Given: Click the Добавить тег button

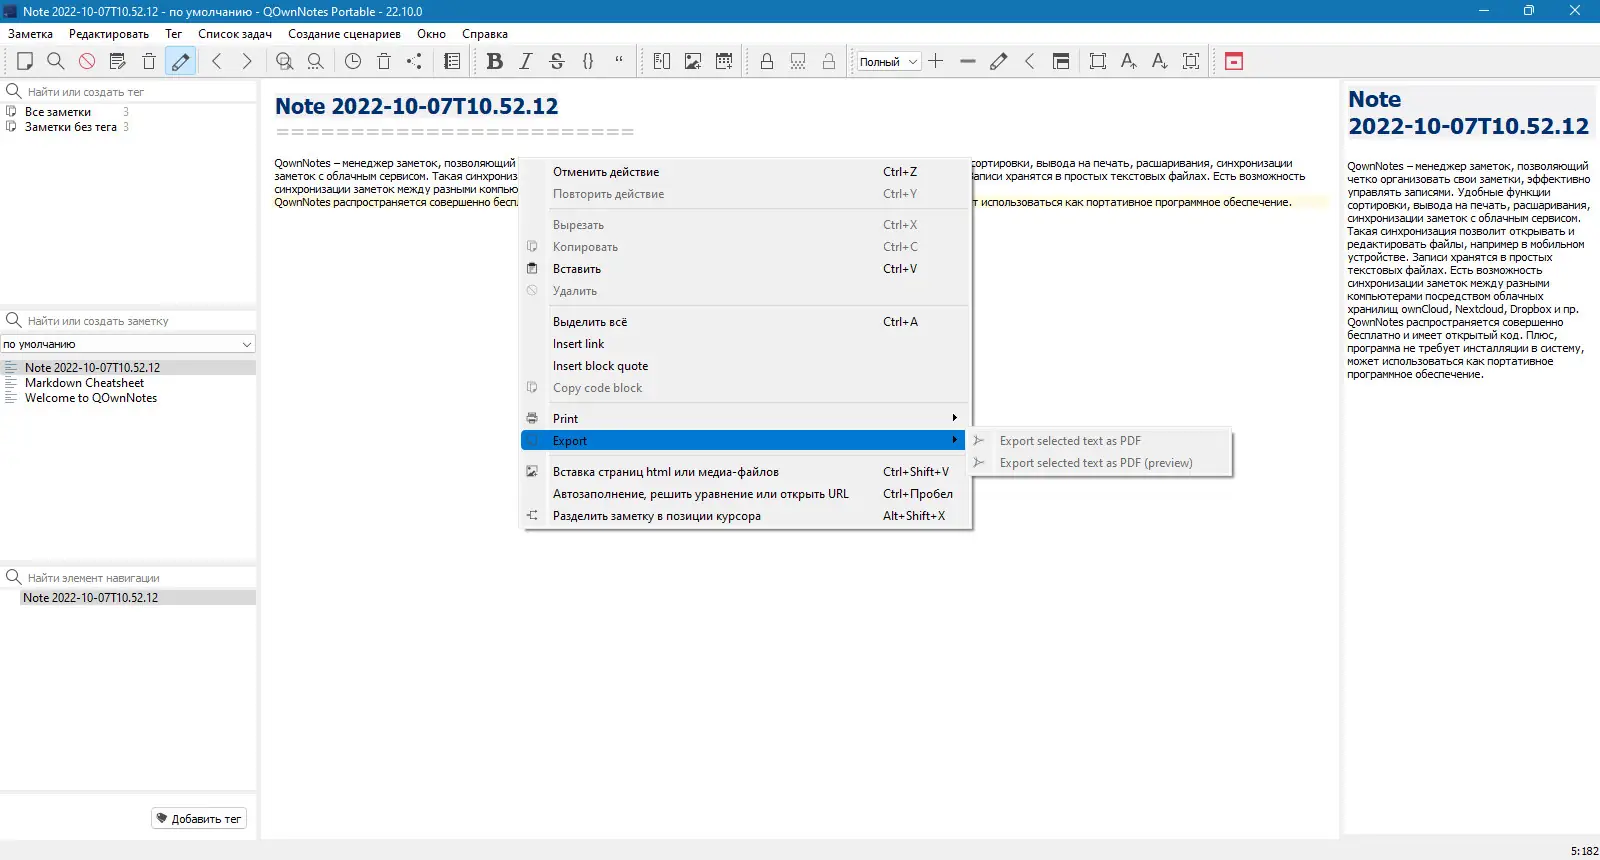Looking at the screenshot, I should pyautogui.click(x=199, y=819).
